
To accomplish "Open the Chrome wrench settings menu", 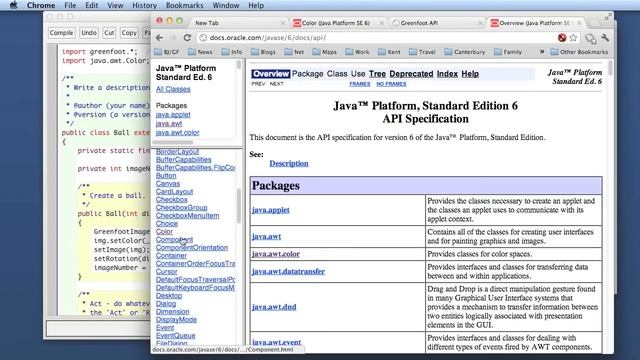I will 605,38.
